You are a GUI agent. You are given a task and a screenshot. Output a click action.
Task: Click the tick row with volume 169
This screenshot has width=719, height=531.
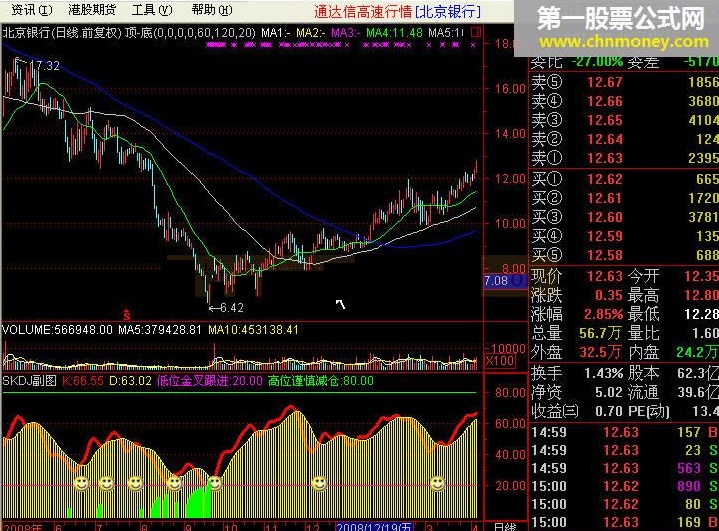(x=625, y=522)
